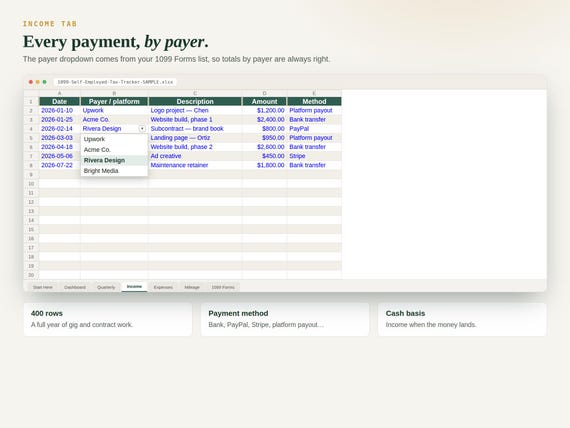Select the Payer / platform header cell
Viewport: 570px width, 428px height.
click(114, 101)
